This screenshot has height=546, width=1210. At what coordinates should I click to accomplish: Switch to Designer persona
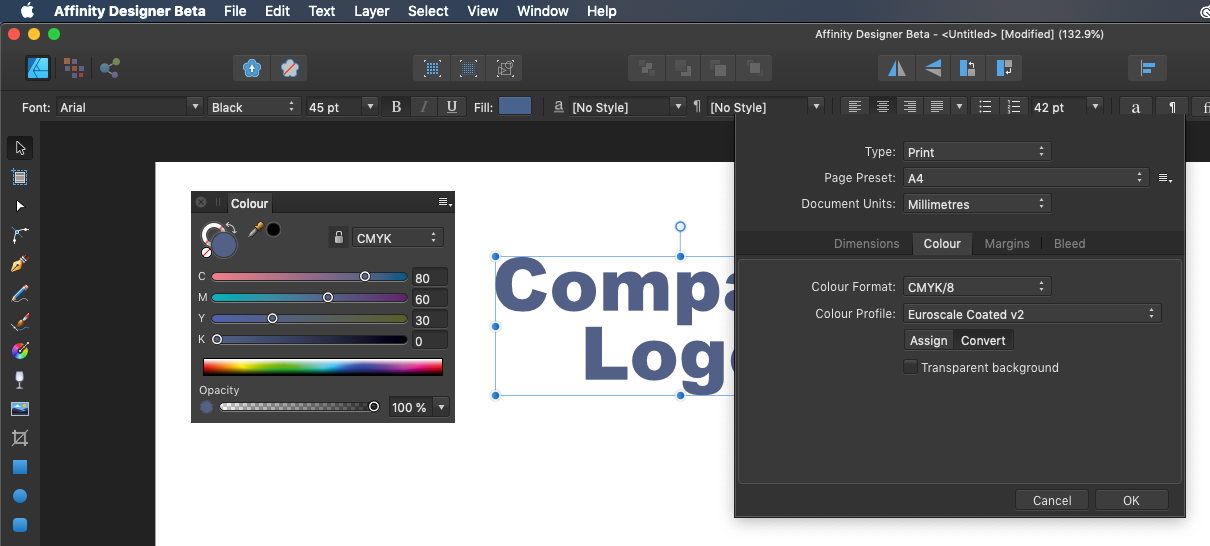39,68
